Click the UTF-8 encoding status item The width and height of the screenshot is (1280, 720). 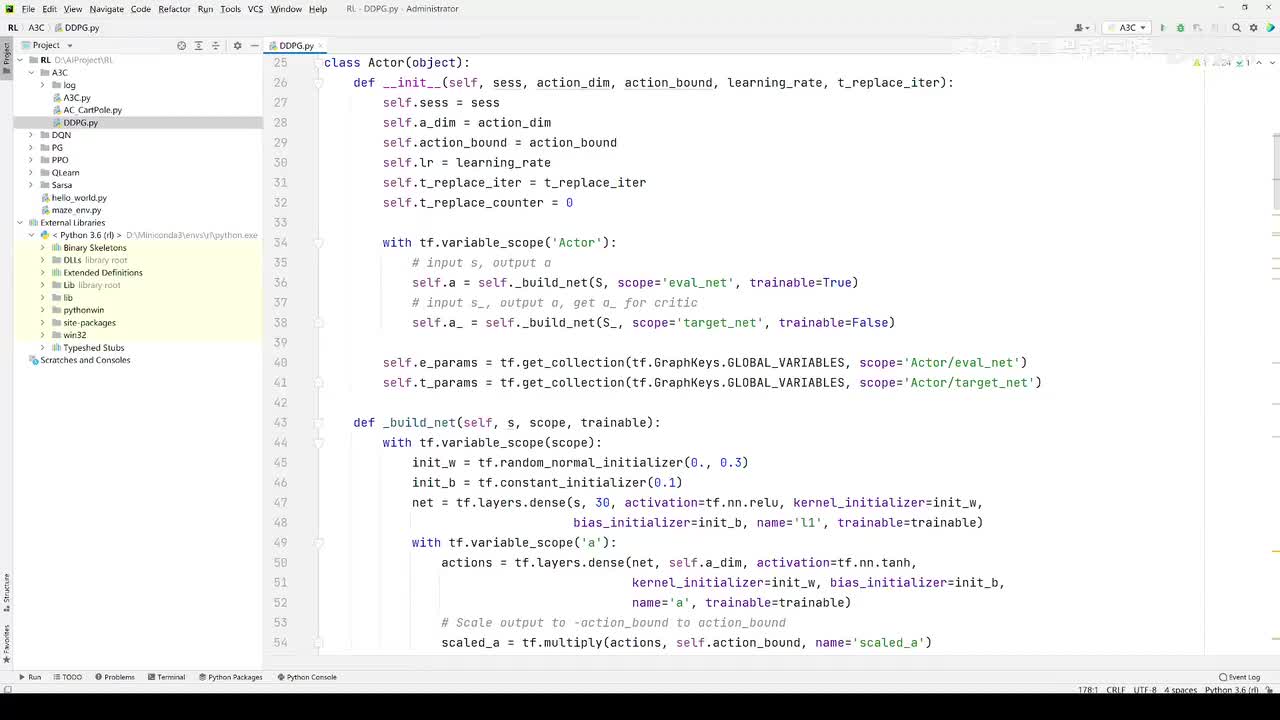pos(1145,690)
